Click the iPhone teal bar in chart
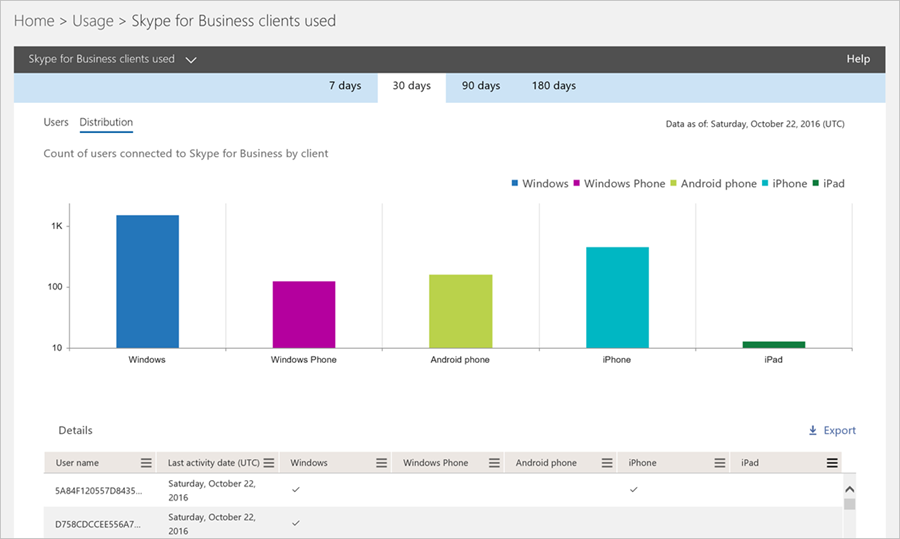The height and width of the screenshot is (539, 900). coord(618,297)
